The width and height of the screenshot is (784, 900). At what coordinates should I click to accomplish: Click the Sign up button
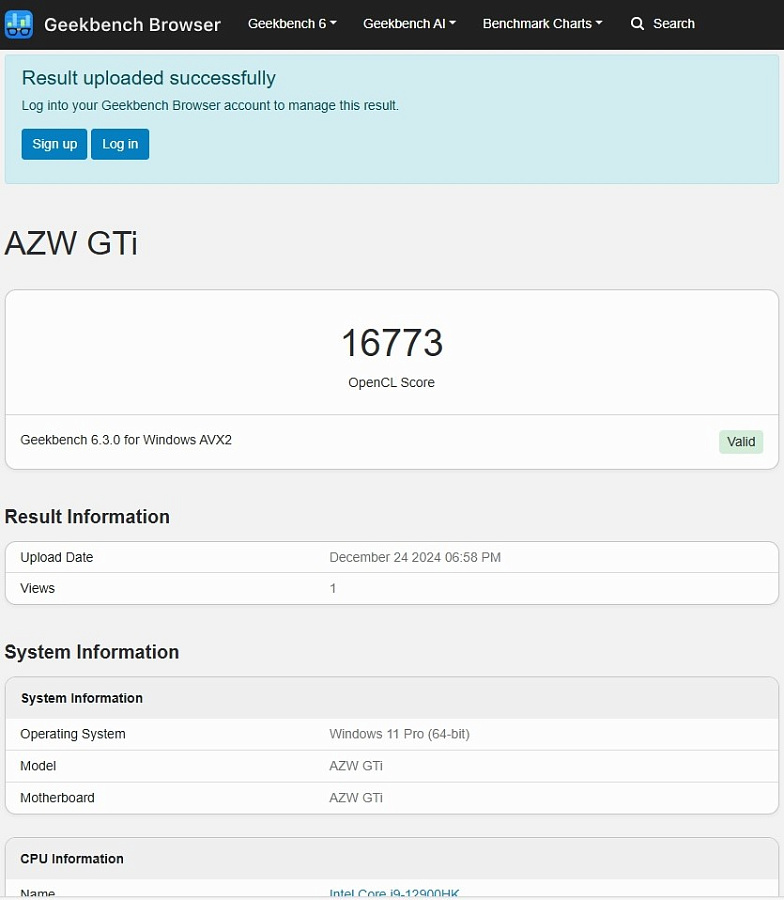pos(55,144)
